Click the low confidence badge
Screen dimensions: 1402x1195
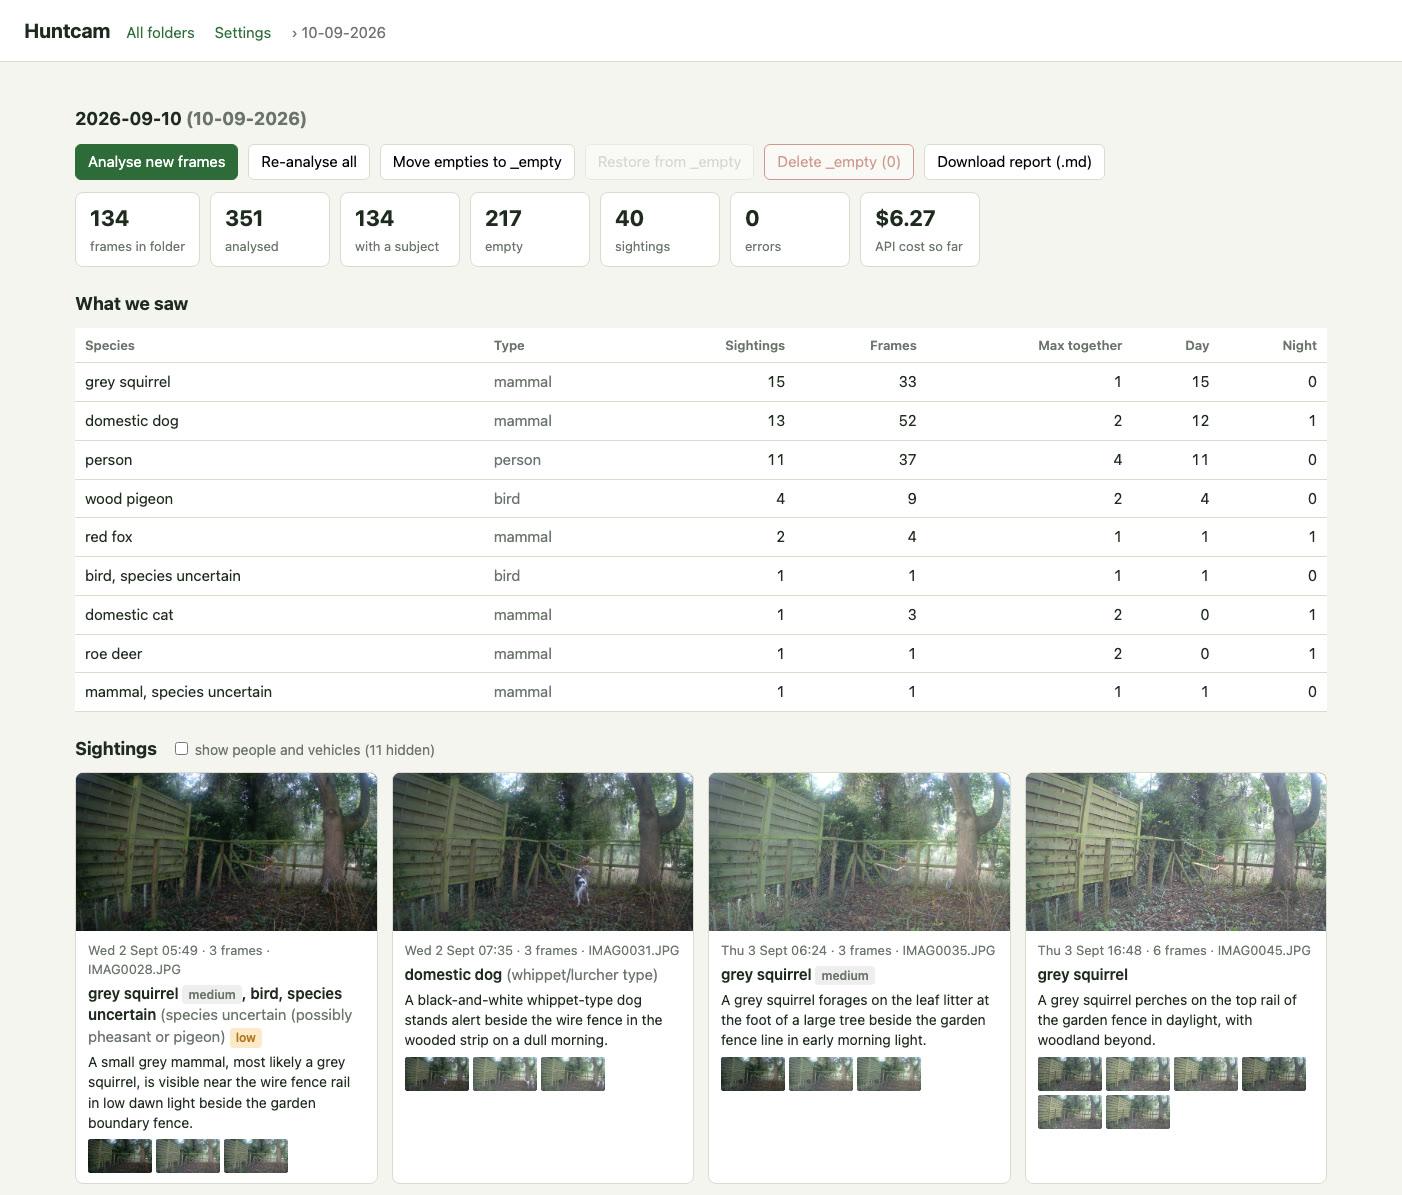tap(246, 1038)
